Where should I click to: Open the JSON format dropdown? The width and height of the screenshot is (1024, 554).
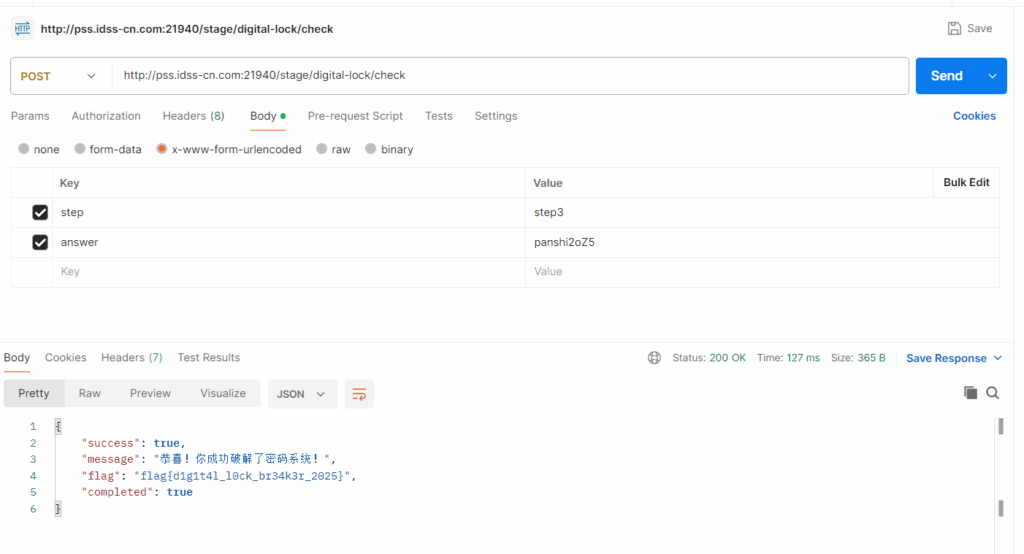coord(301,394)
